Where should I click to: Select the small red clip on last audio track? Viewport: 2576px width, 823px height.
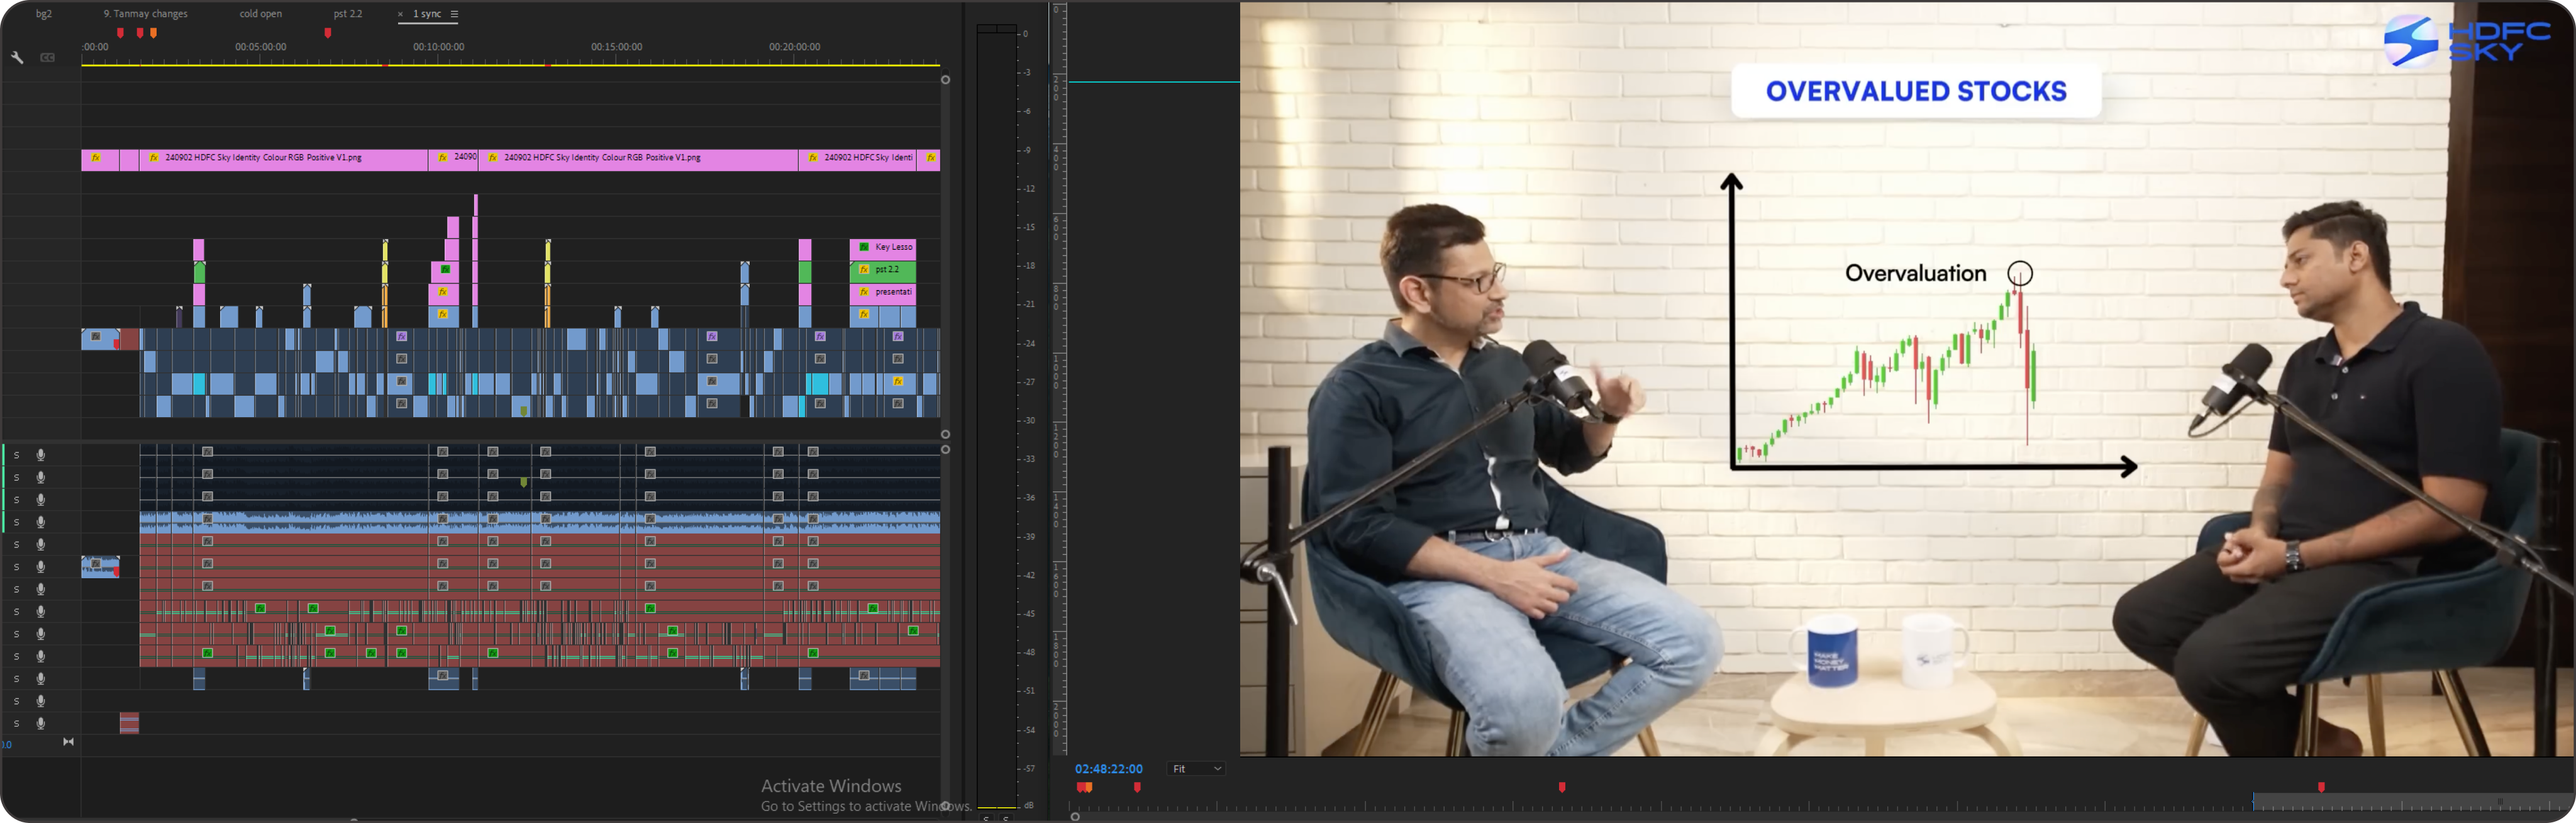click(x=129, y=723)
